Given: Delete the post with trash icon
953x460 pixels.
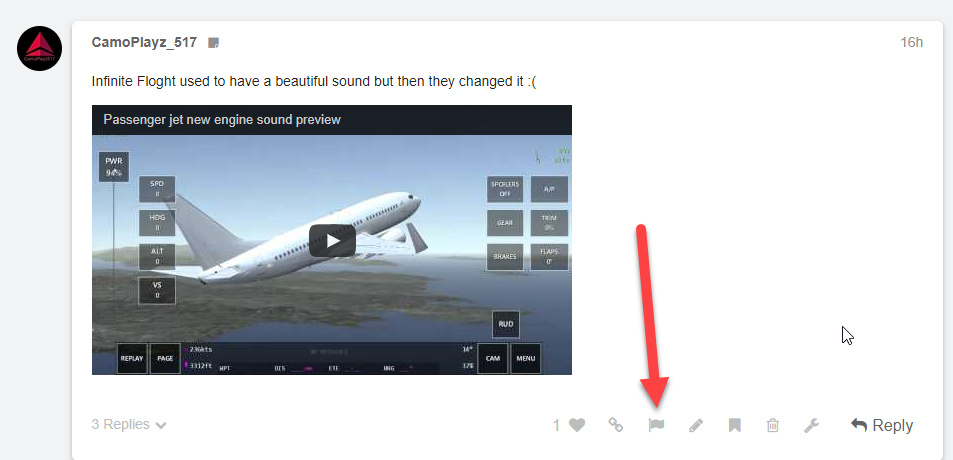Looking at the screenshot, I should tap(772, 425).
